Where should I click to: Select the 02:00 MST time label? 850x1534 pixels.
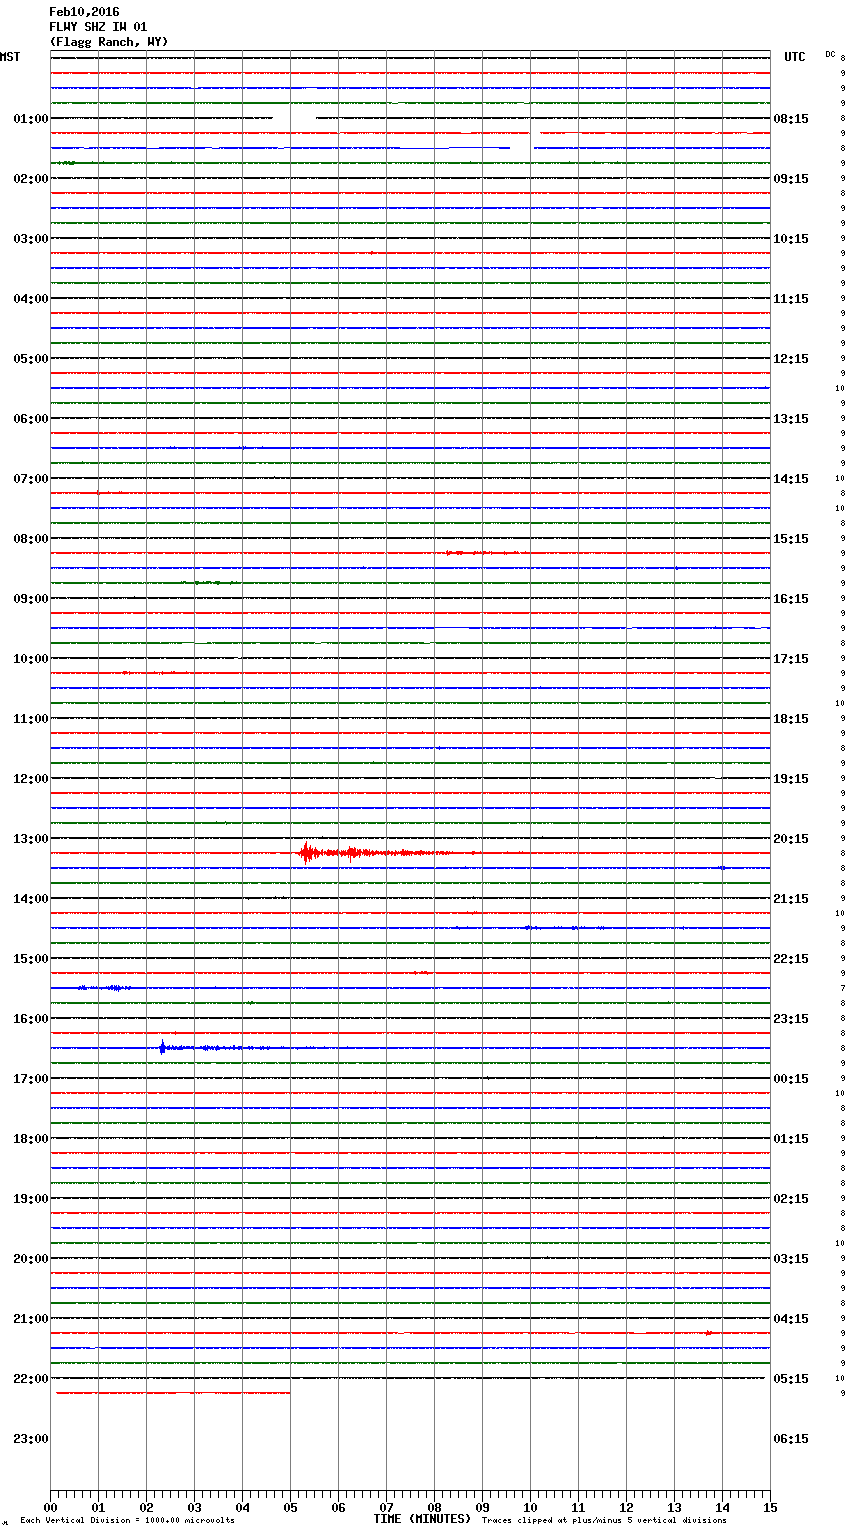31,179
